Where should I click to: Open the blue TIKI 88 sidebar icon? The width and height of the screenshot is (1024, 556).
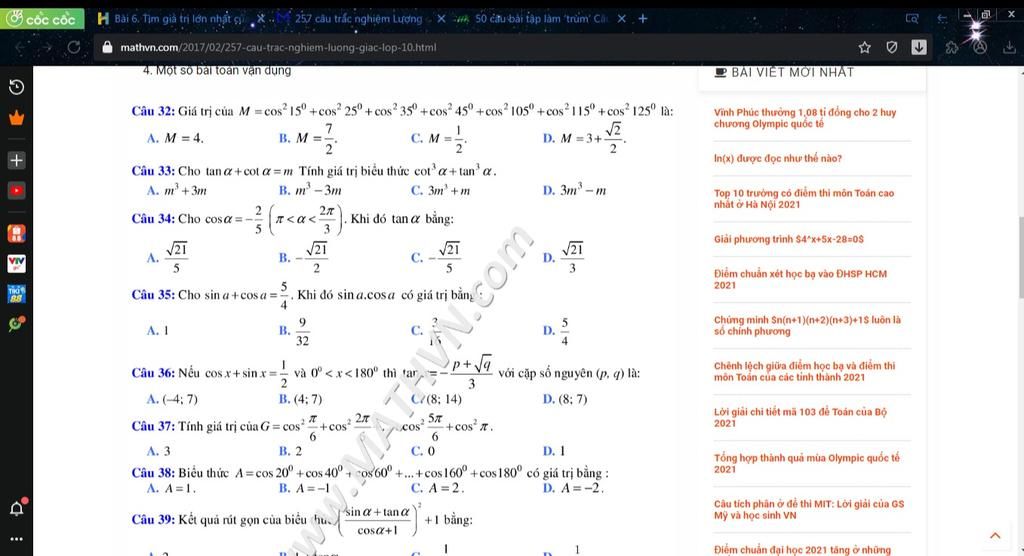(x=16, y=294)
